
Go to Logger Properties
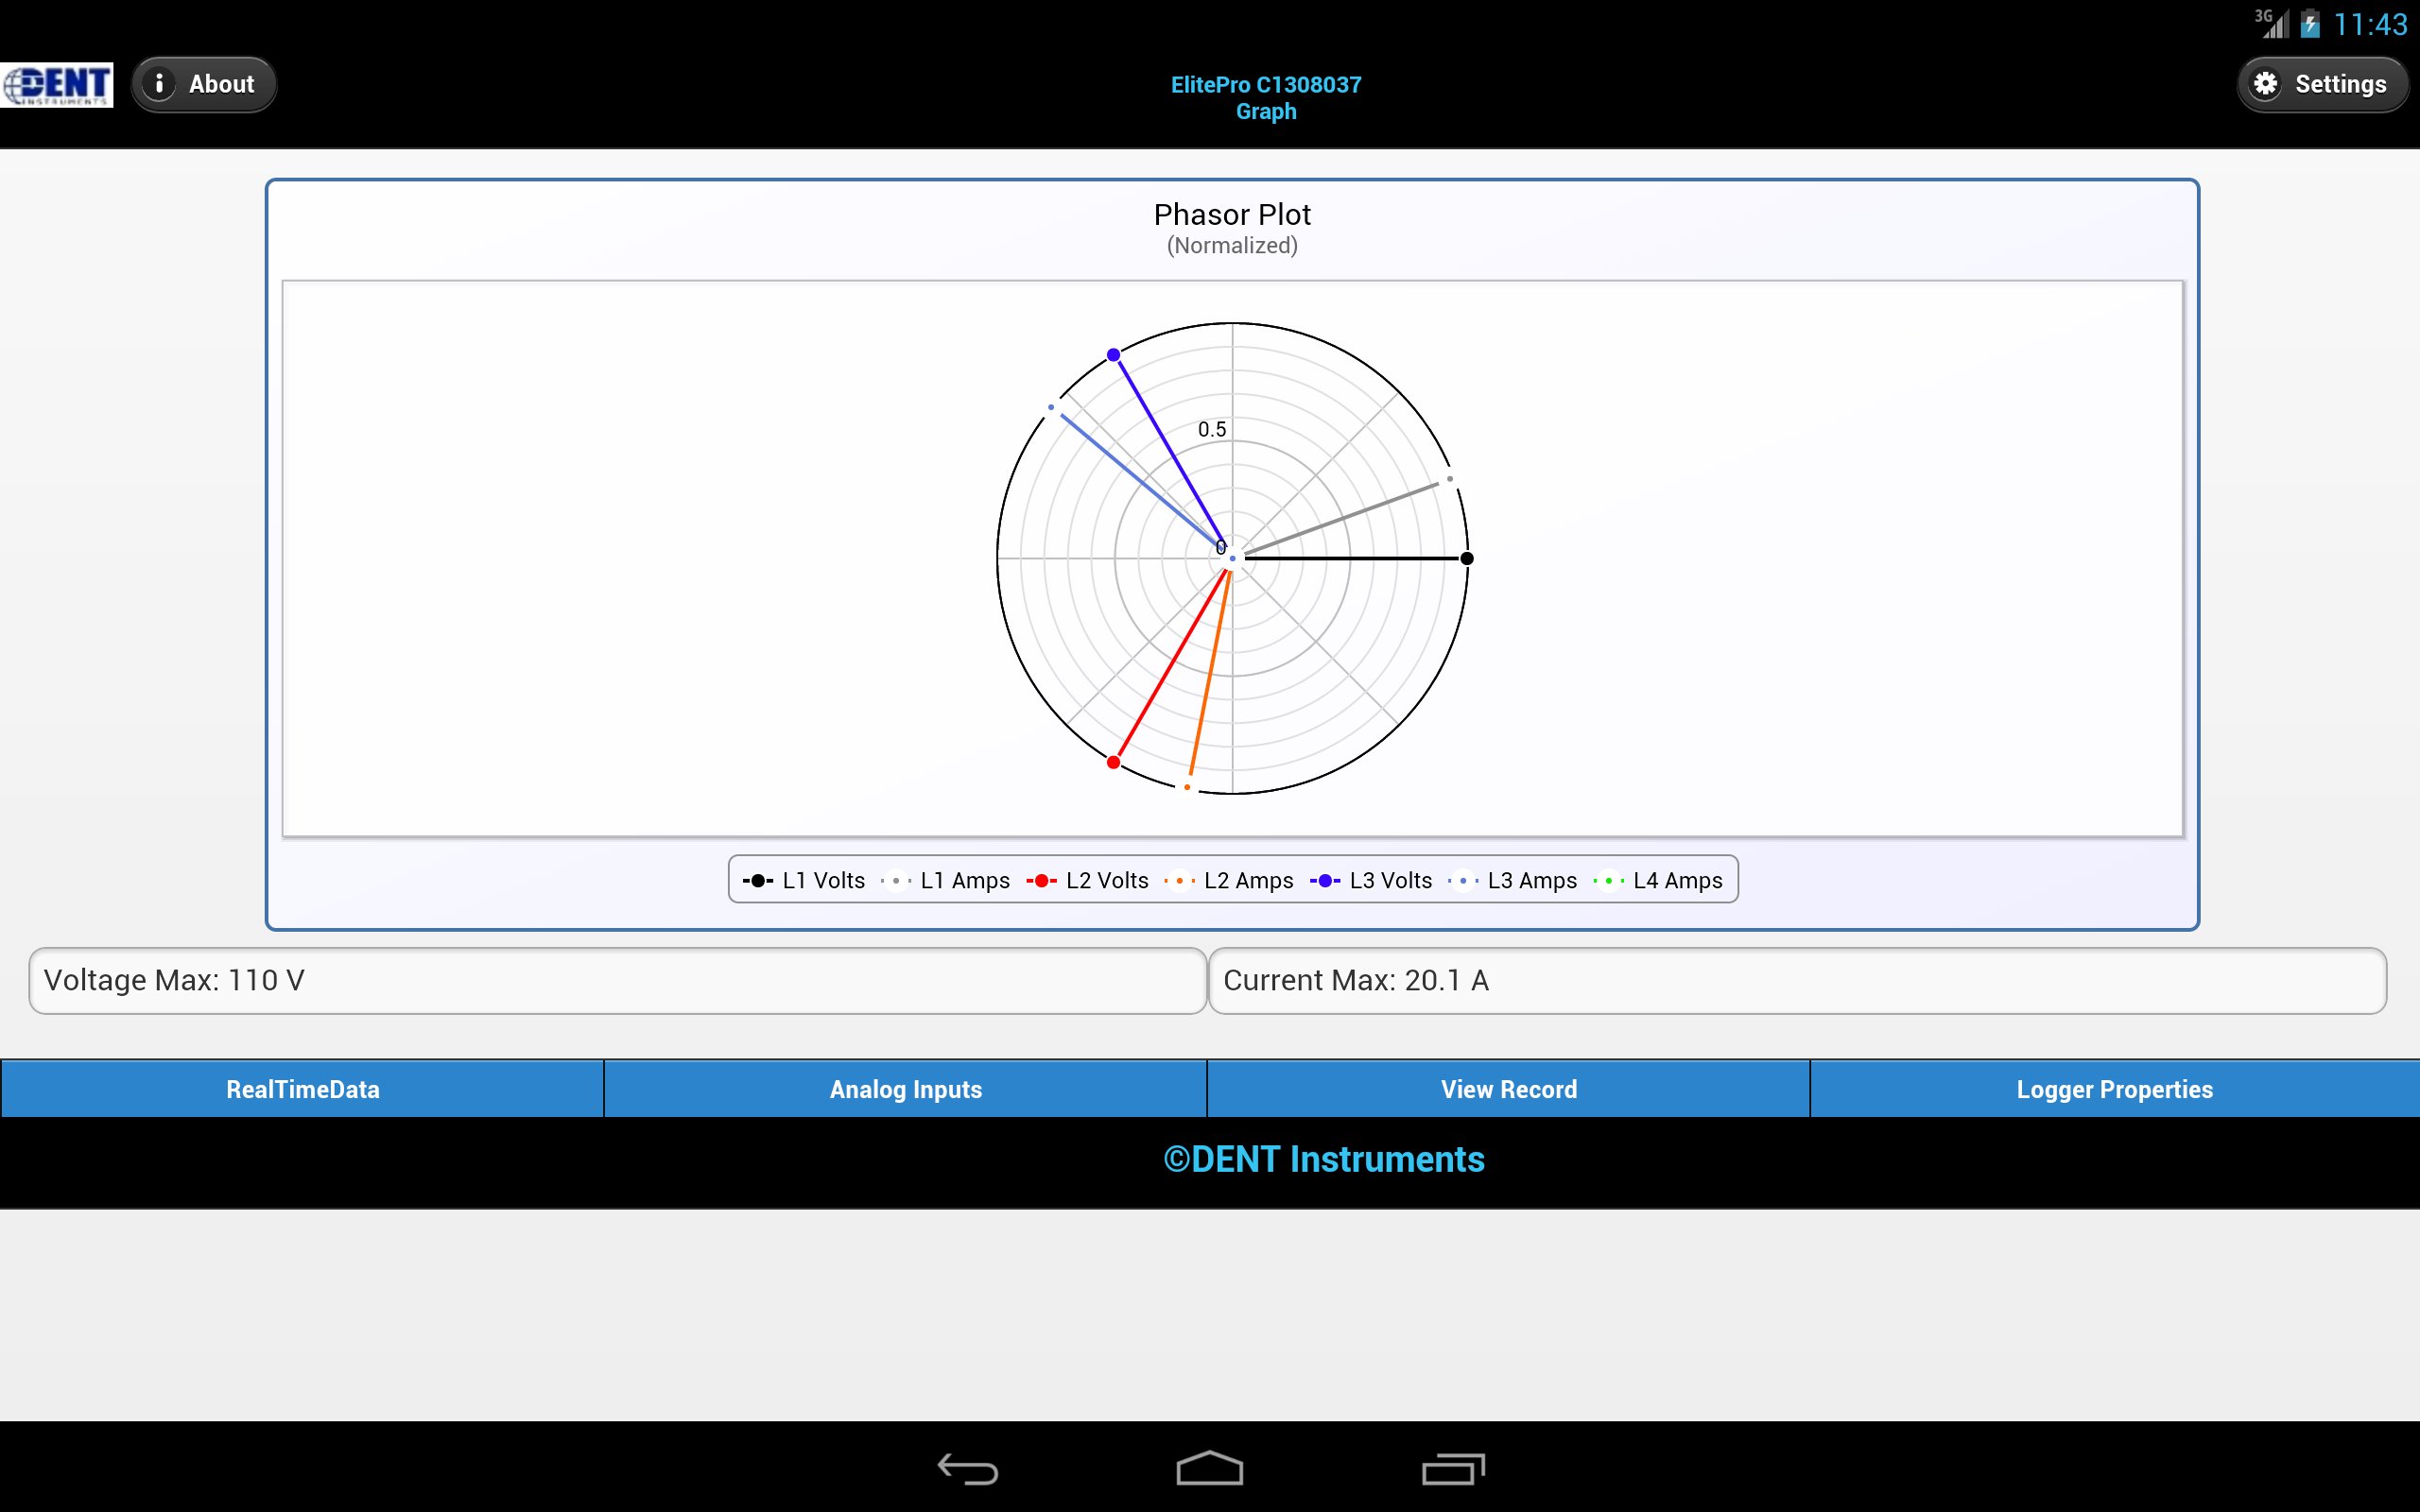coord(2114,1089)
